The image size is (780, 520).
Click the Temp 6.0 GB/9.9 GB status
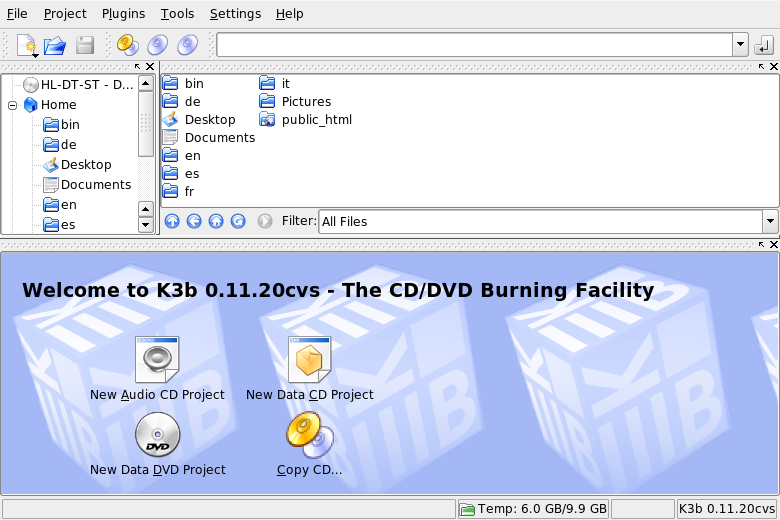(533, 509)
